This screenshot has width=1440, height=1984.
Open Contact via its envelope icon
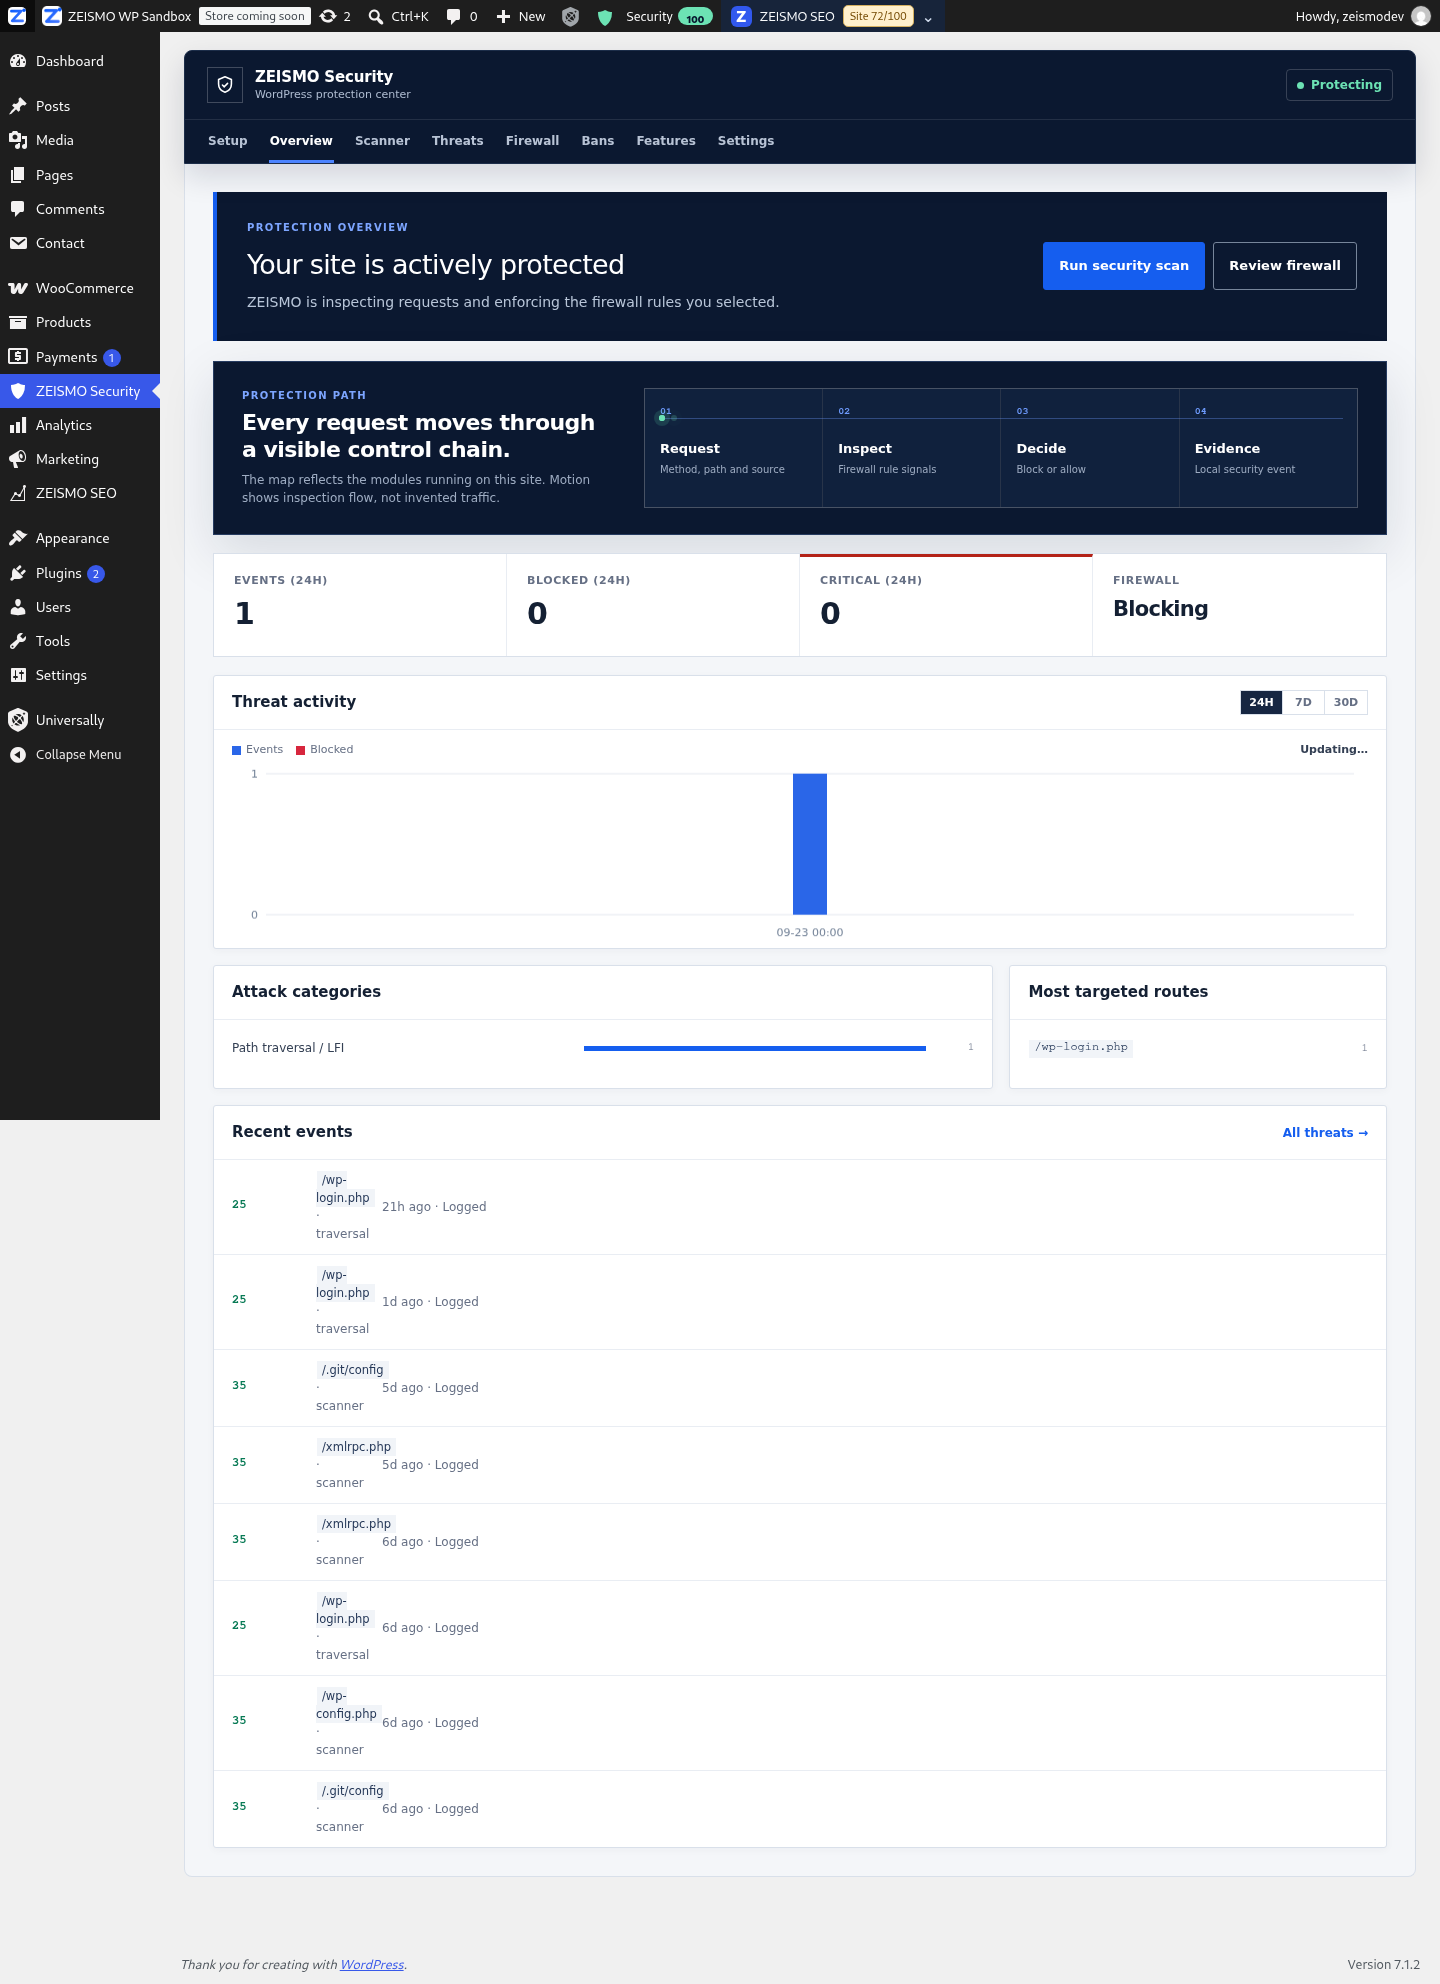click(18, 243)
